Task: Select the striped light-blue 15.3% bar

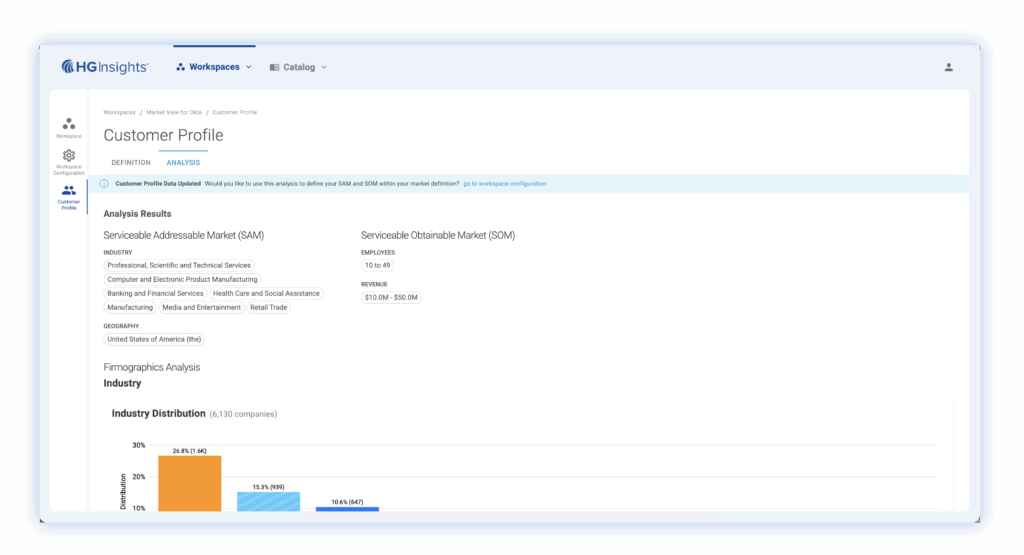Action: tap(268, 501)
